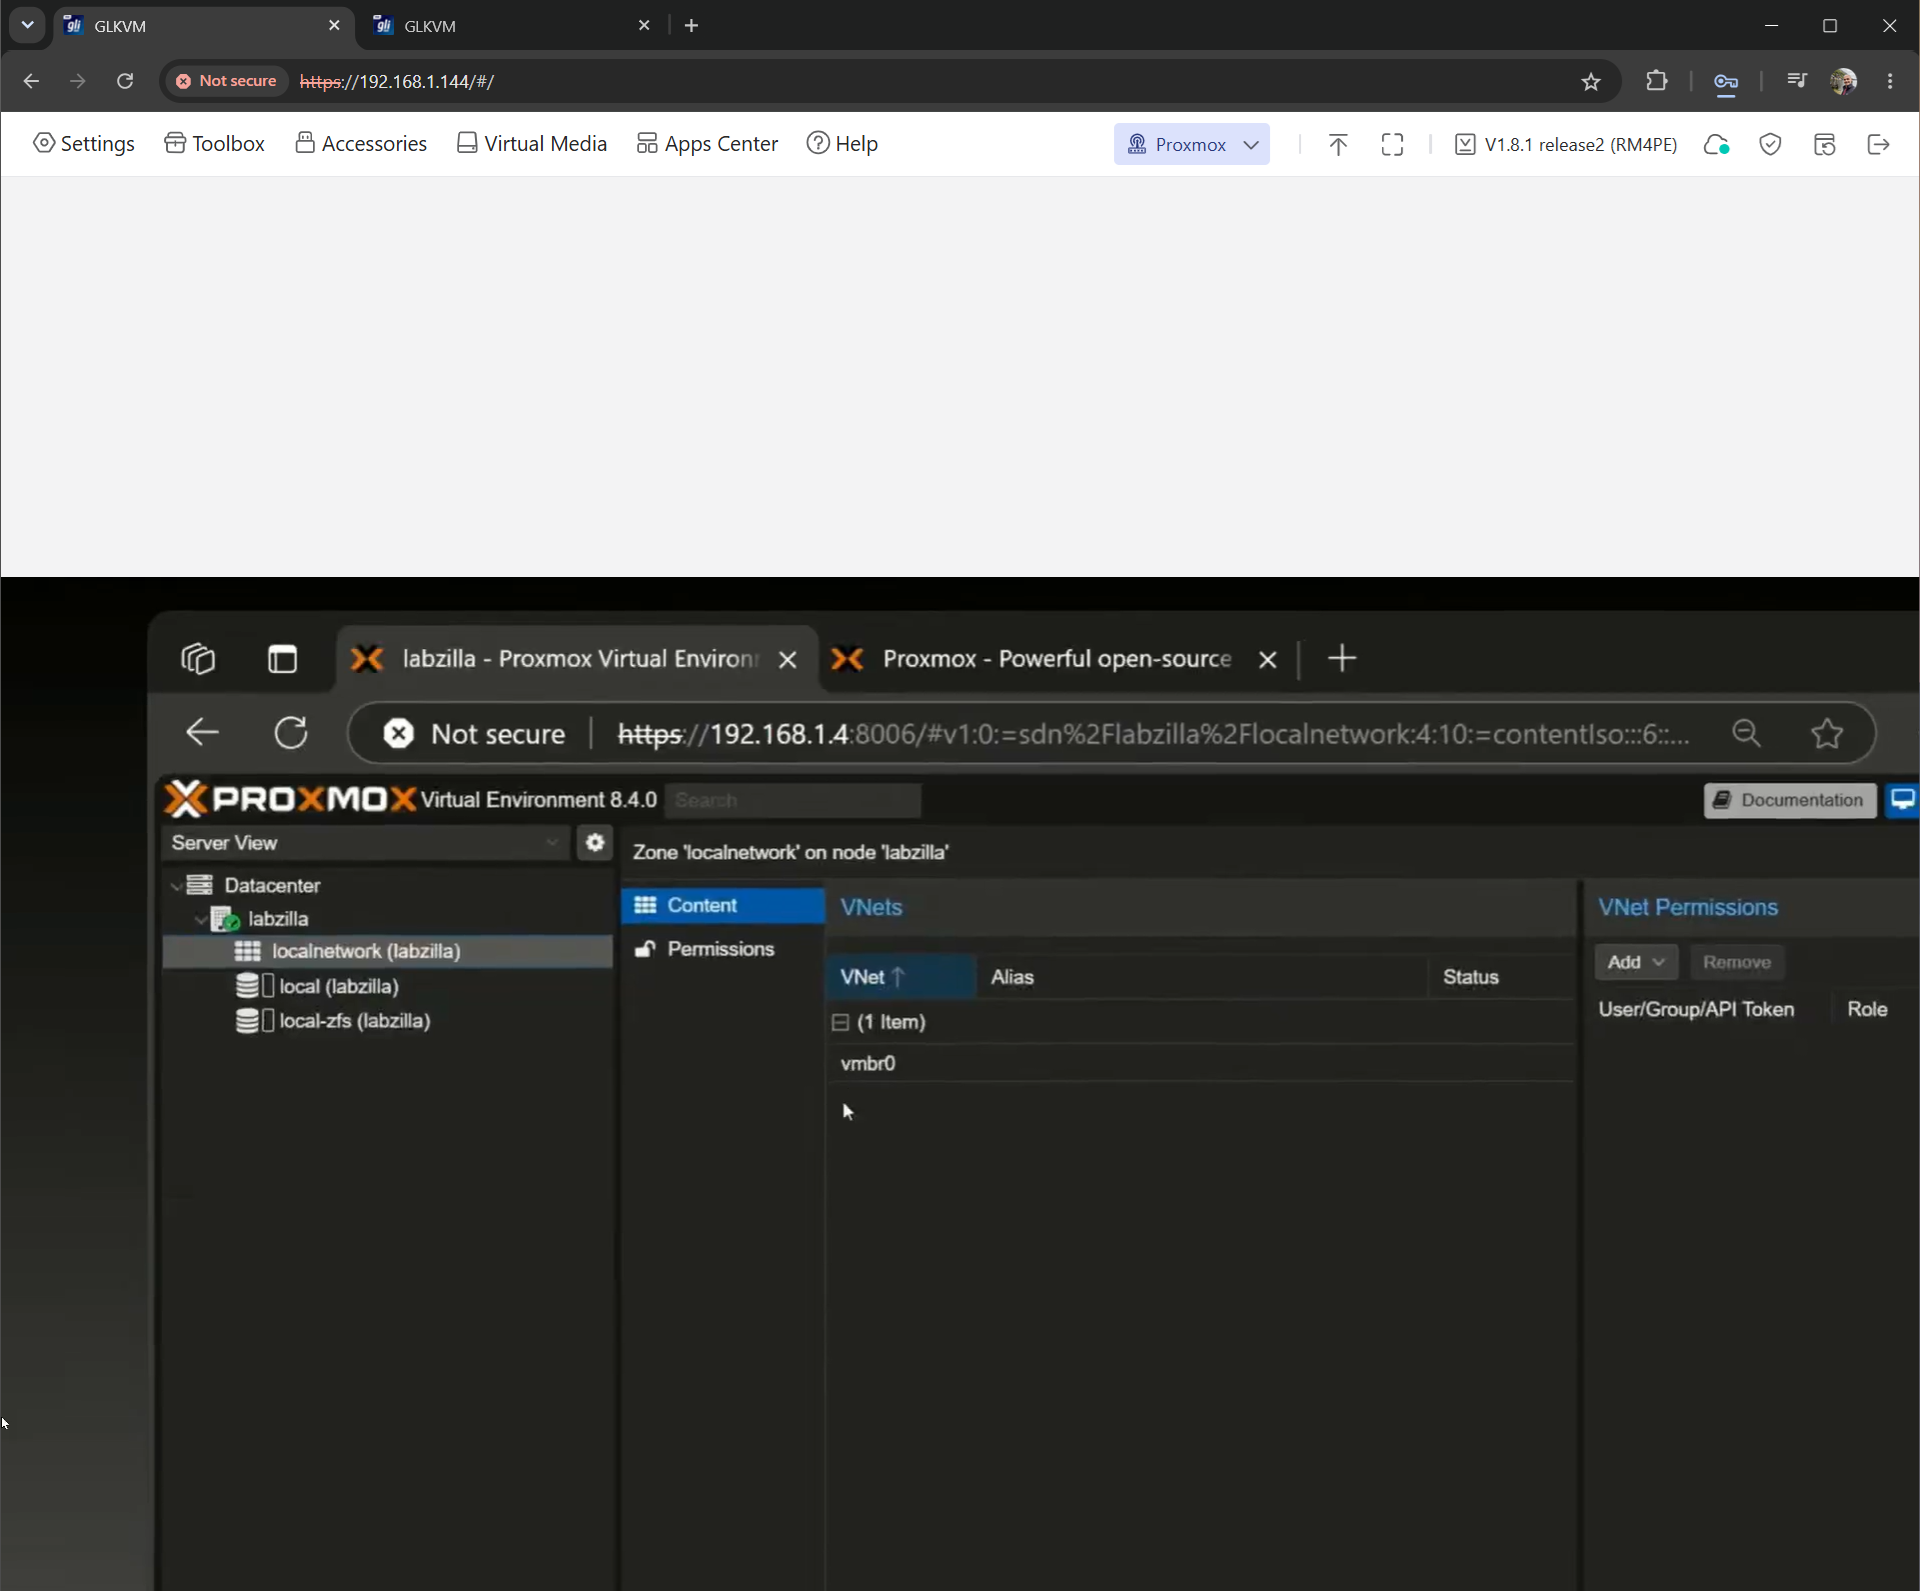Open a new Chrome tab
Image resolution: width=1920 pixels, height=1591 pixels.
pos(691,26)
